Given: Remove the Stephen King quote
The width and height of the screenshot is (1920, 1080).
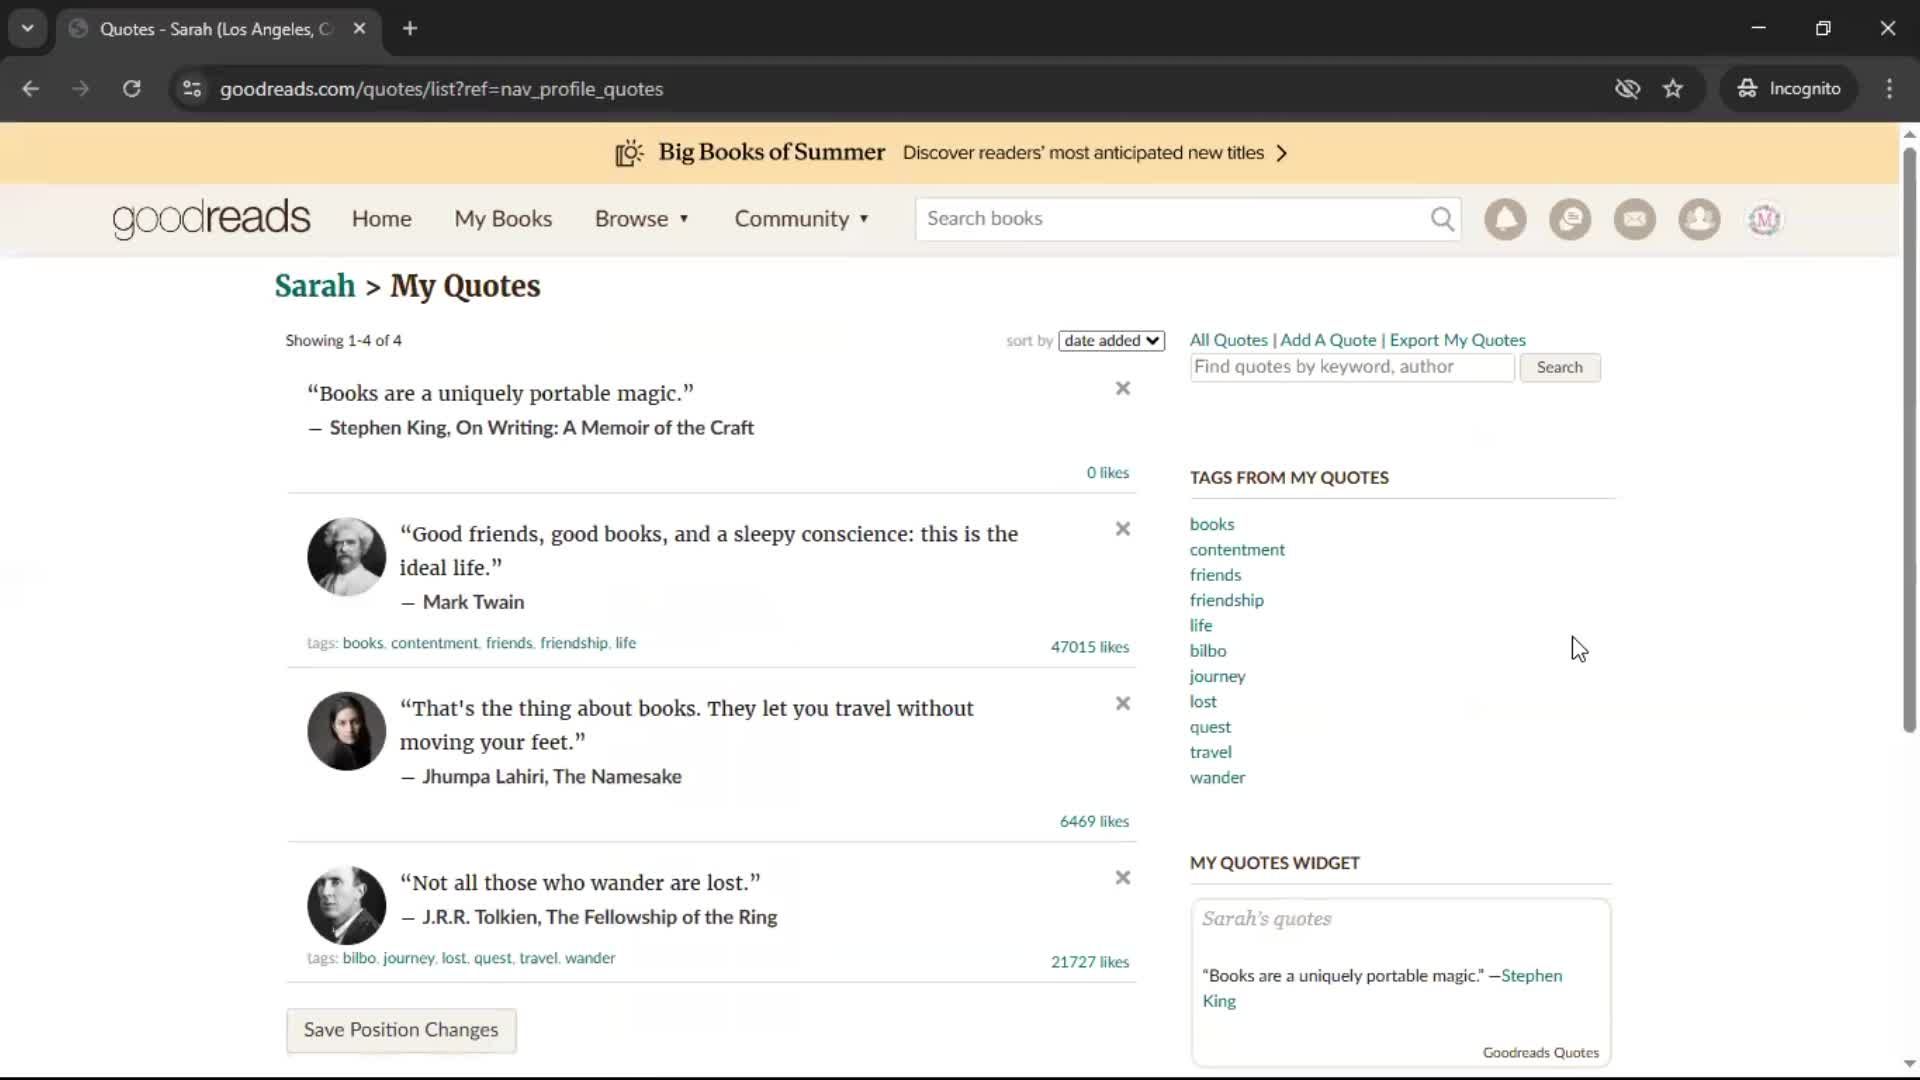Looking at the screenshot, I should 1123,388.
